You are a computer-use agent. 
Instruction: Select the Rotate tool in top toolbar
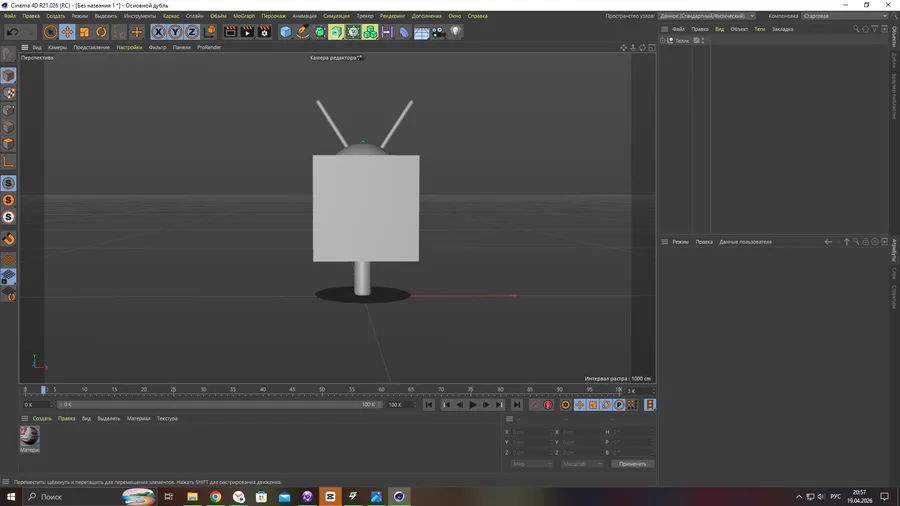tap(101, 32)
